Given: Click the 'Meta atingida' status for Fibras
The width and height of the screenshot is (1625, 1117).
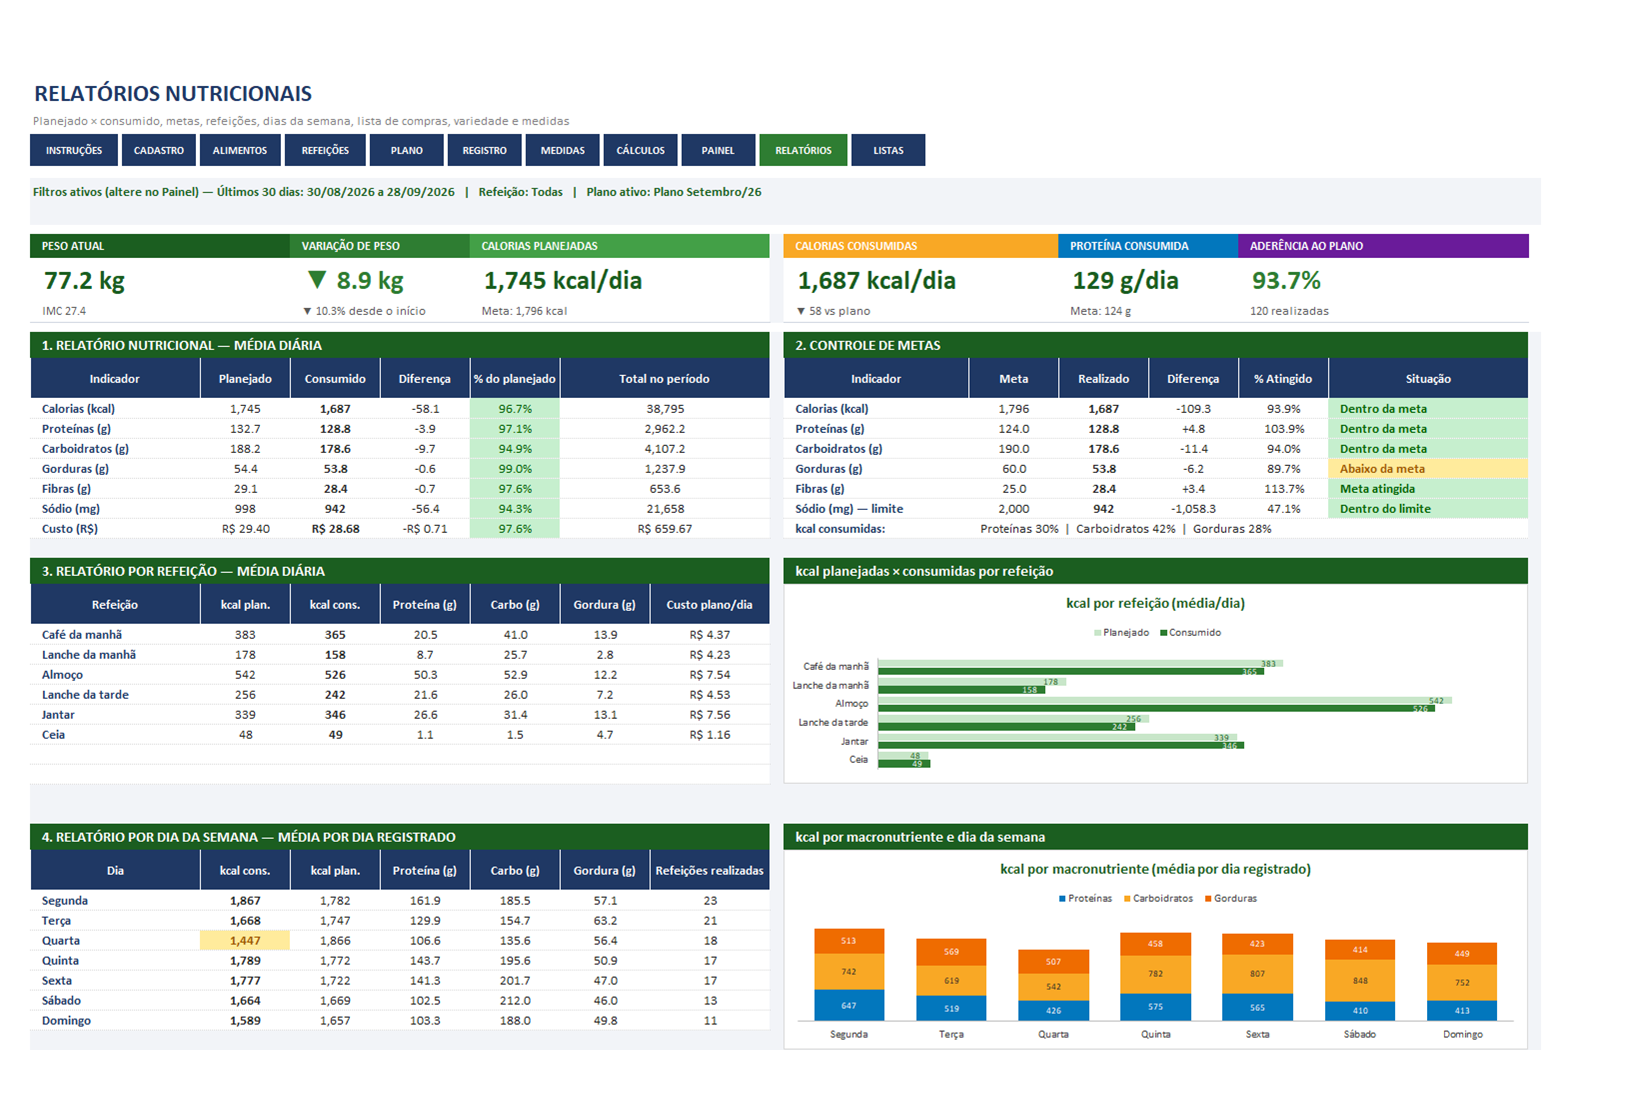Looking at the screenshot, I should 1428,489.
